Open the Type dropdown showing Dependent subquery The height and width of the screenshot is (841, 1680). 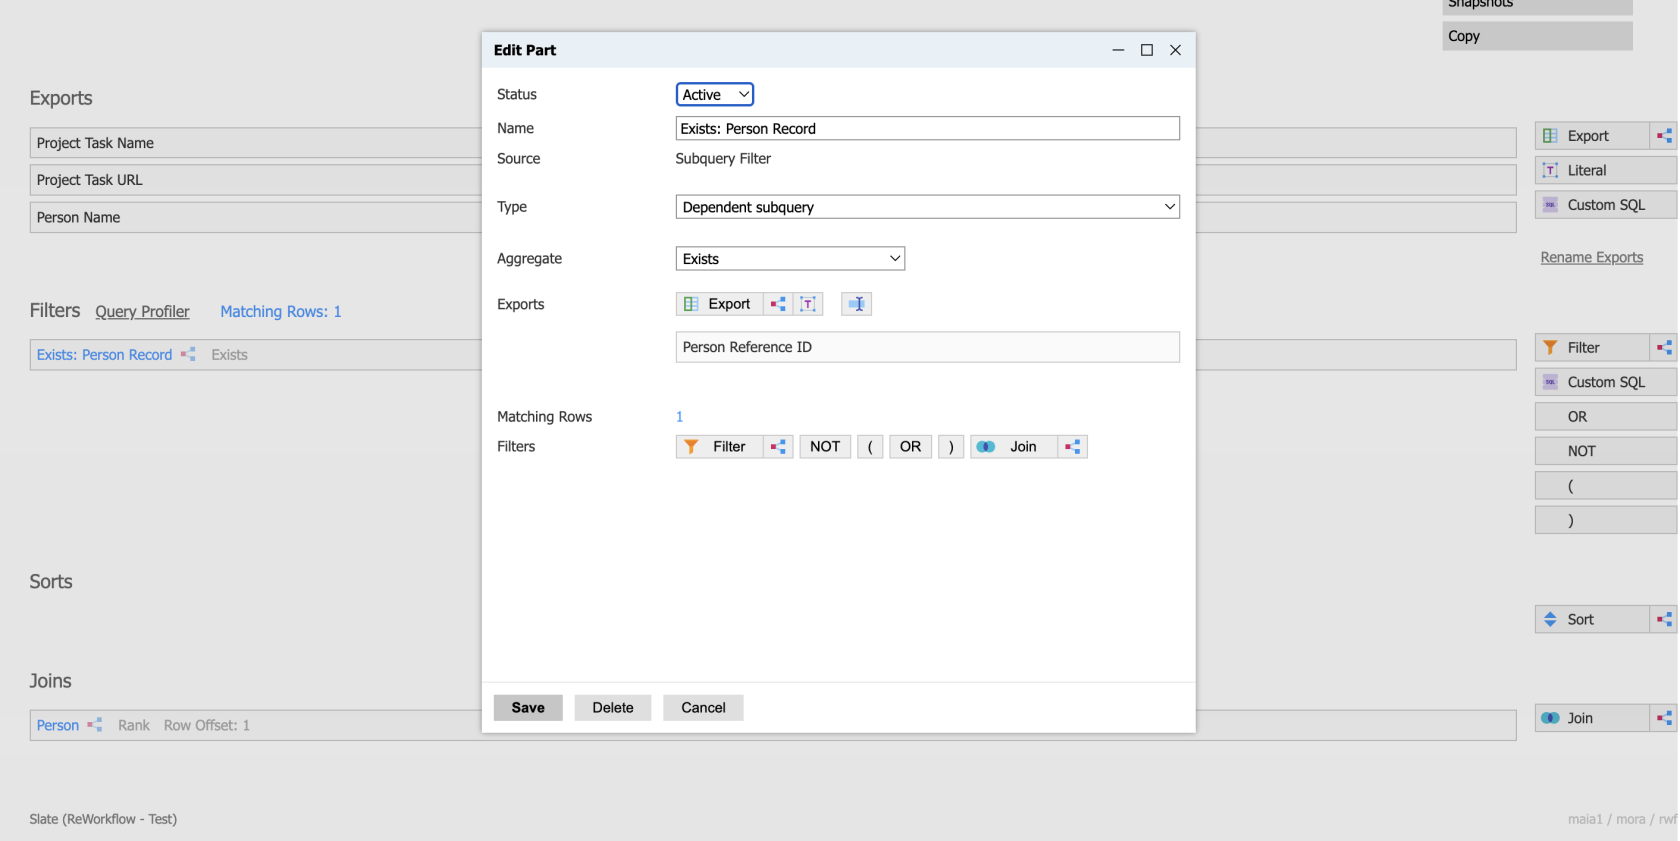pos(928,207)
